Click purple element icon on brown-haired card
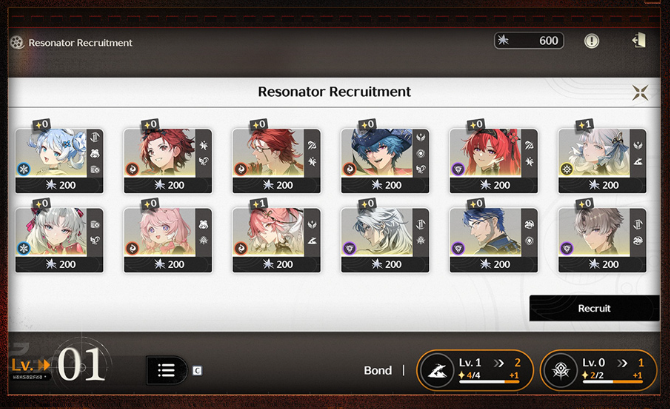 567,248
